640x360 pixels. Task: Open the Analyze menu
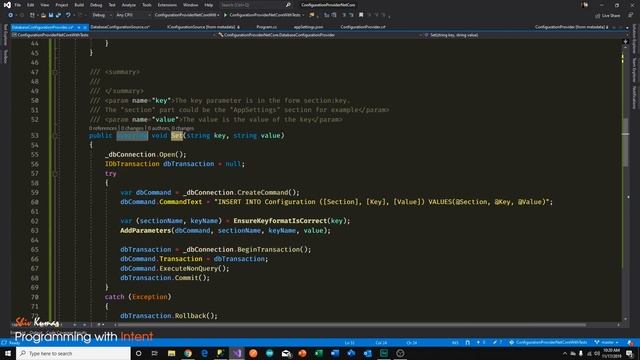129,5
